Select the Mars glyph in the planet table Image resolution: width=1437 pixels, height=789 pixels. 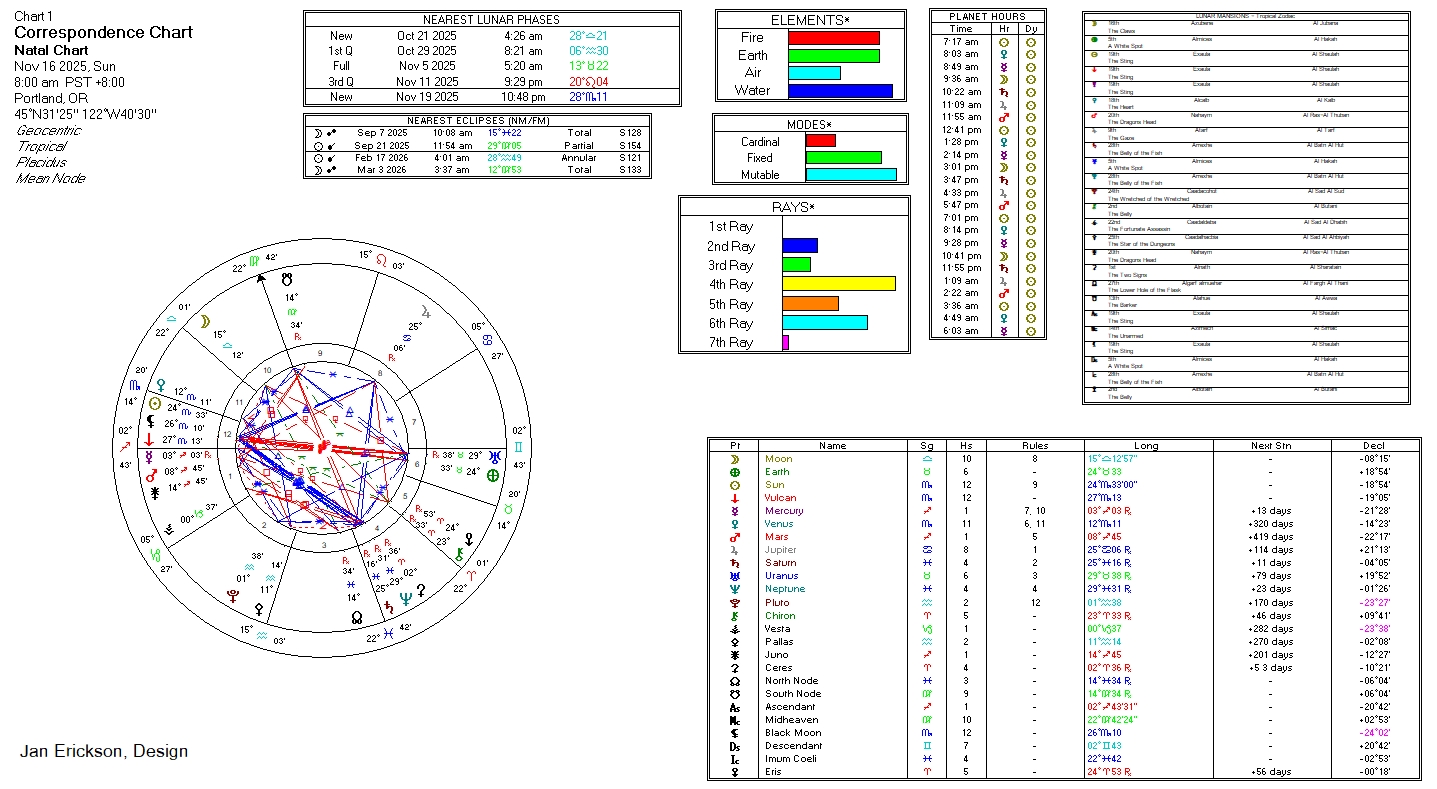coord(735,537)
